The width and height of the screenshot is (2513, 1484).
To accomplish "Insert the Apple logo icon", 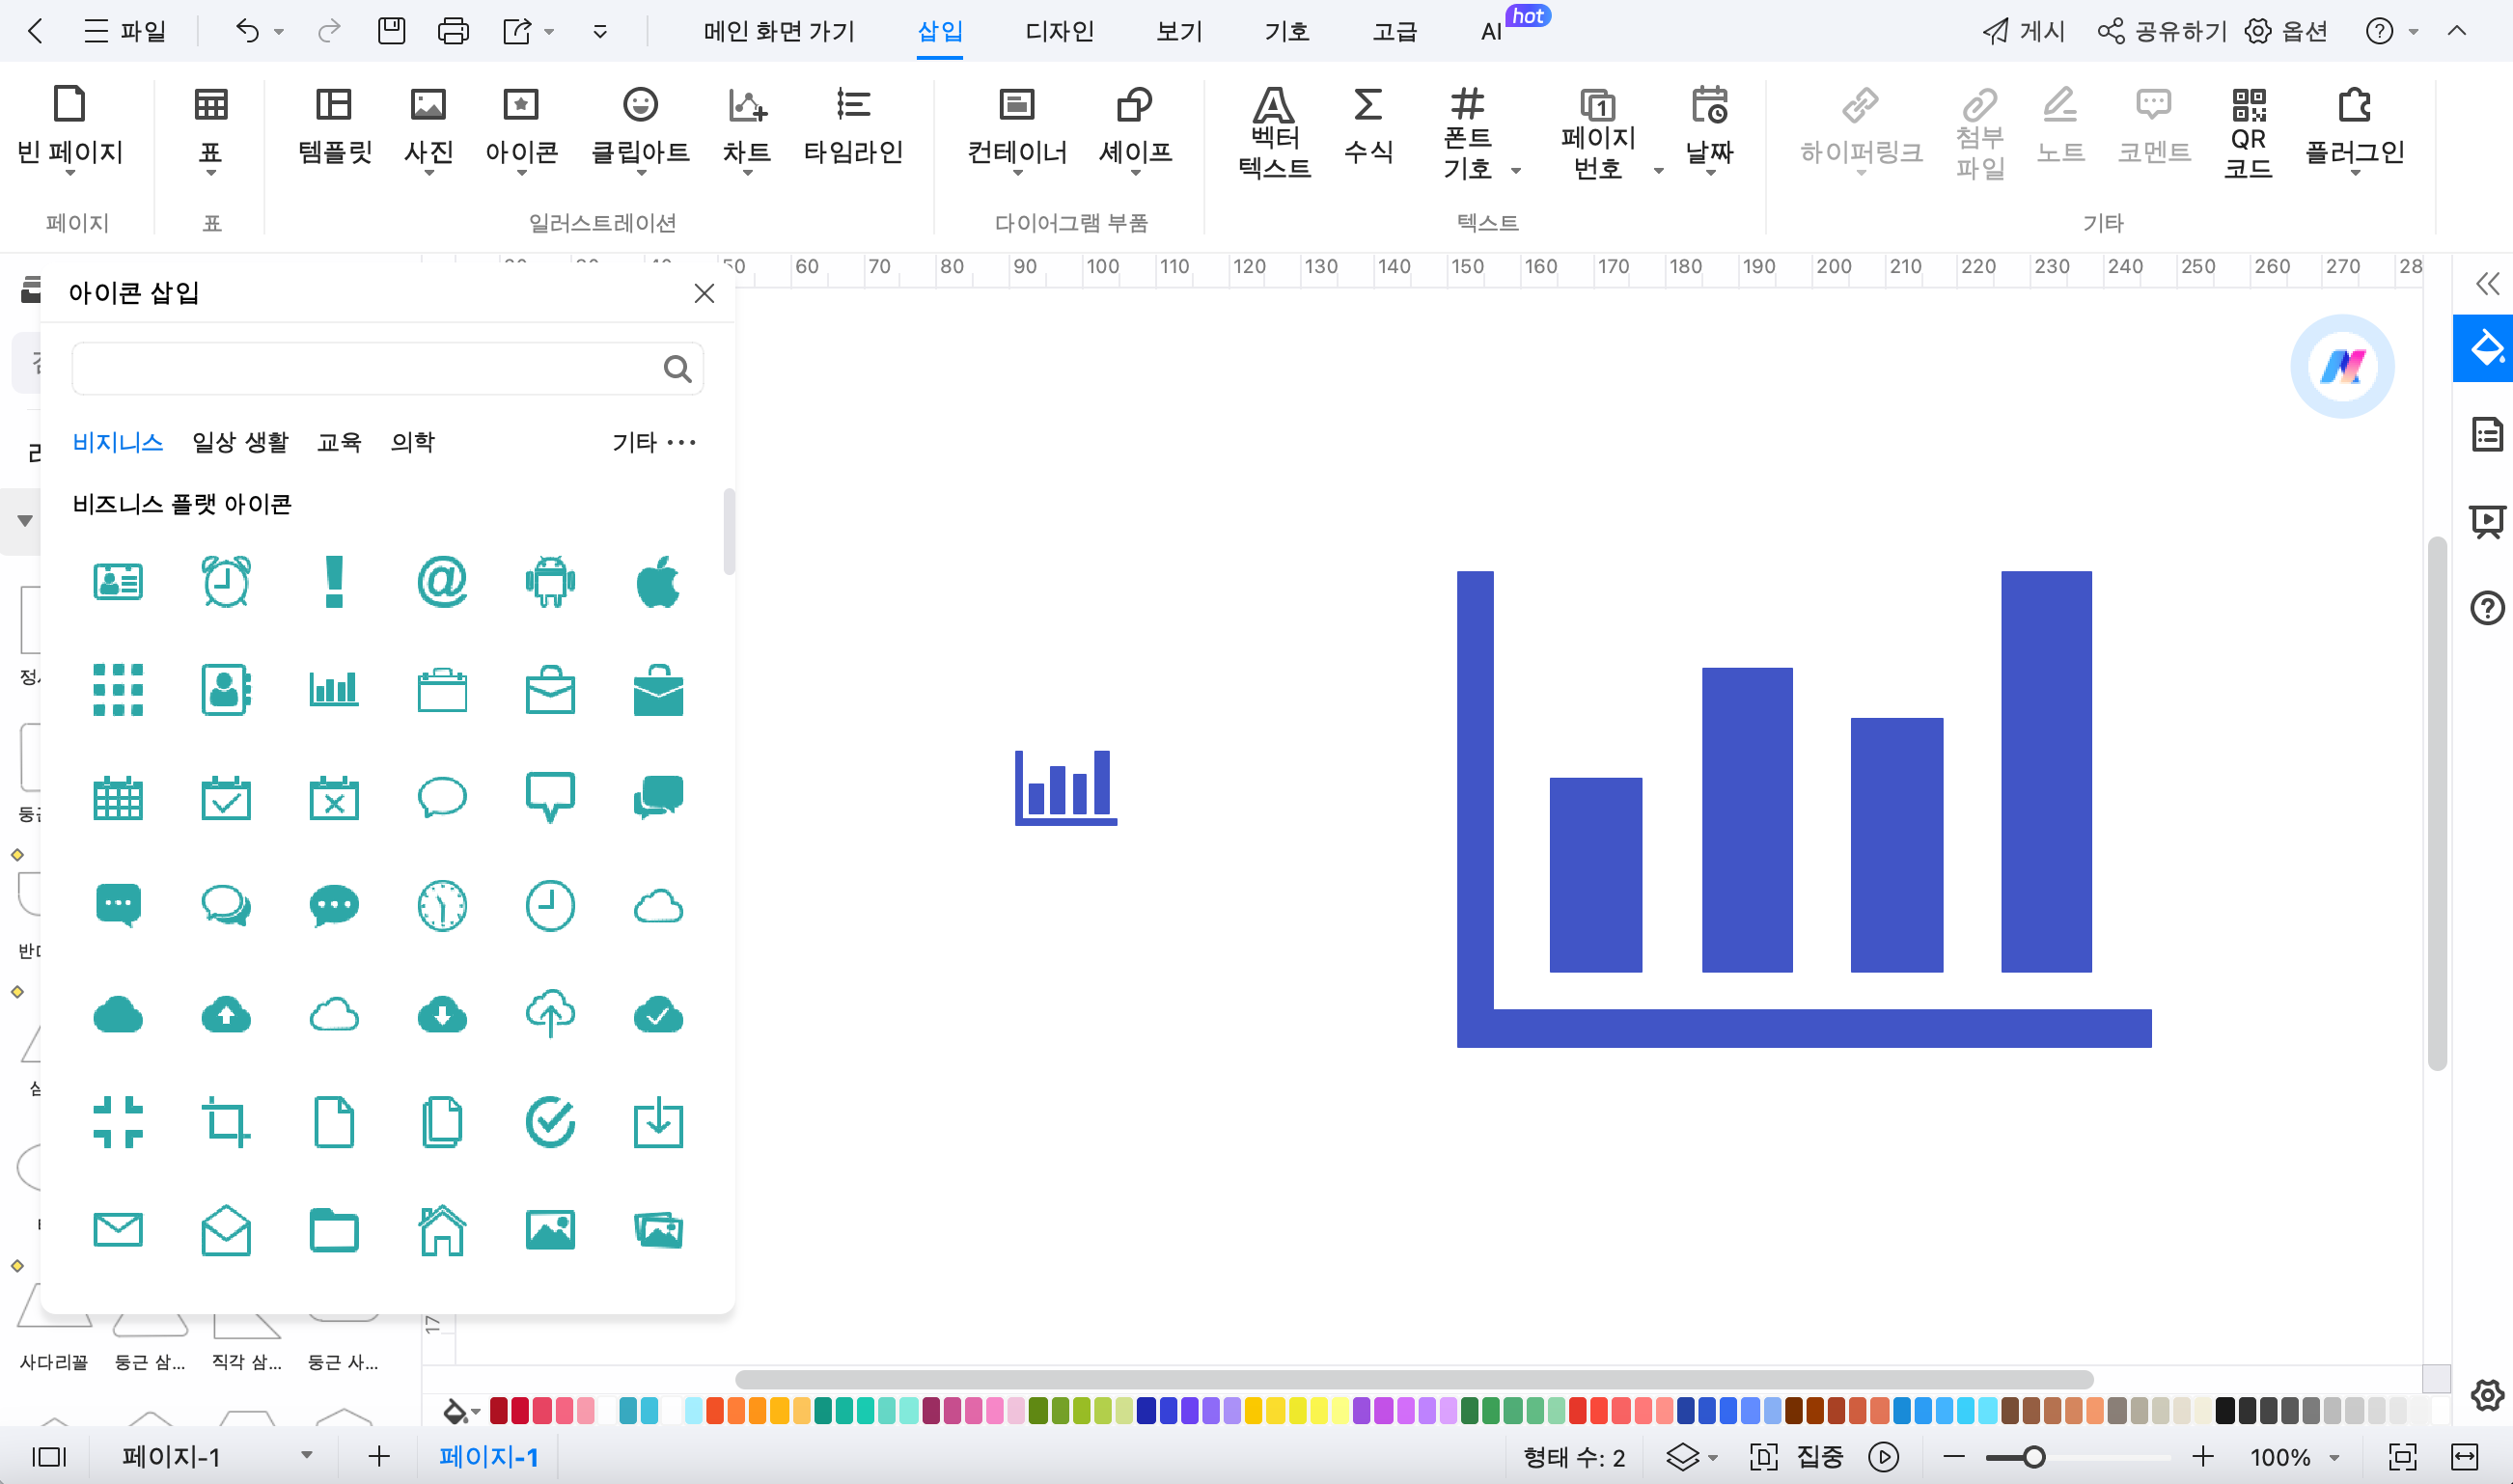I will pos(658,581).
